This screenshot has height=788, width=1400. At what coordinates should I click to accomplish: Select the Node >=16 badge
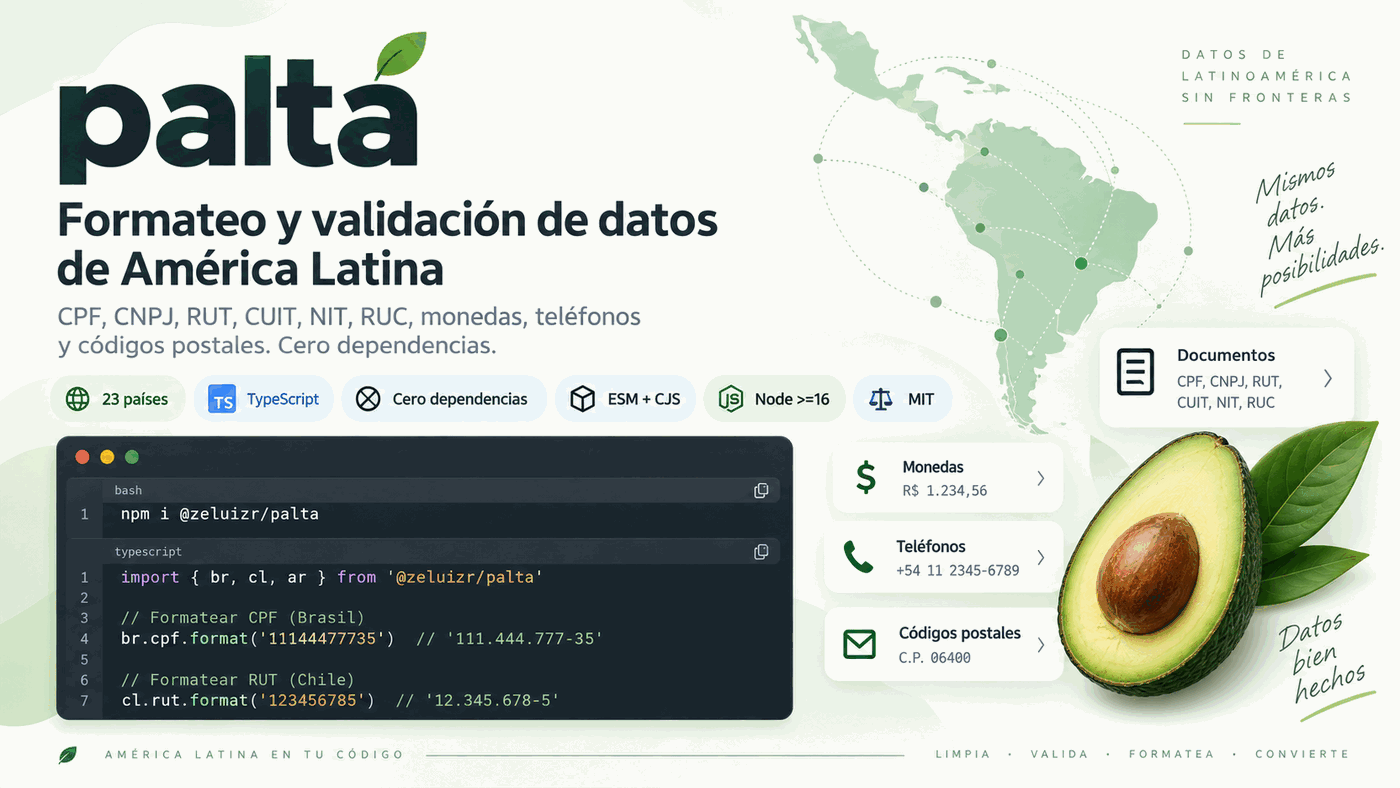point(775,399)
